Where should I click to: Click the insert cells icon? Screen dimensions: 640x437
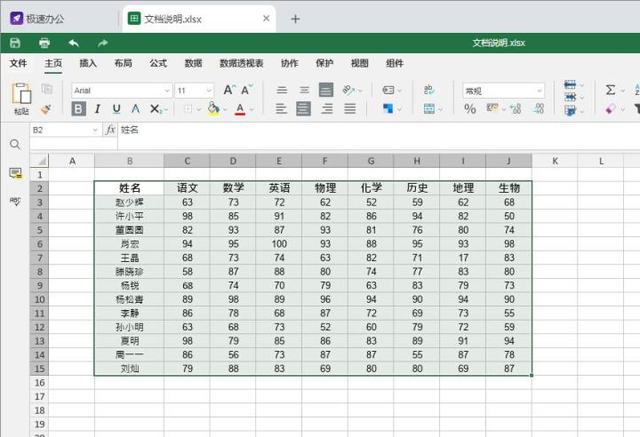pos(570,85)
